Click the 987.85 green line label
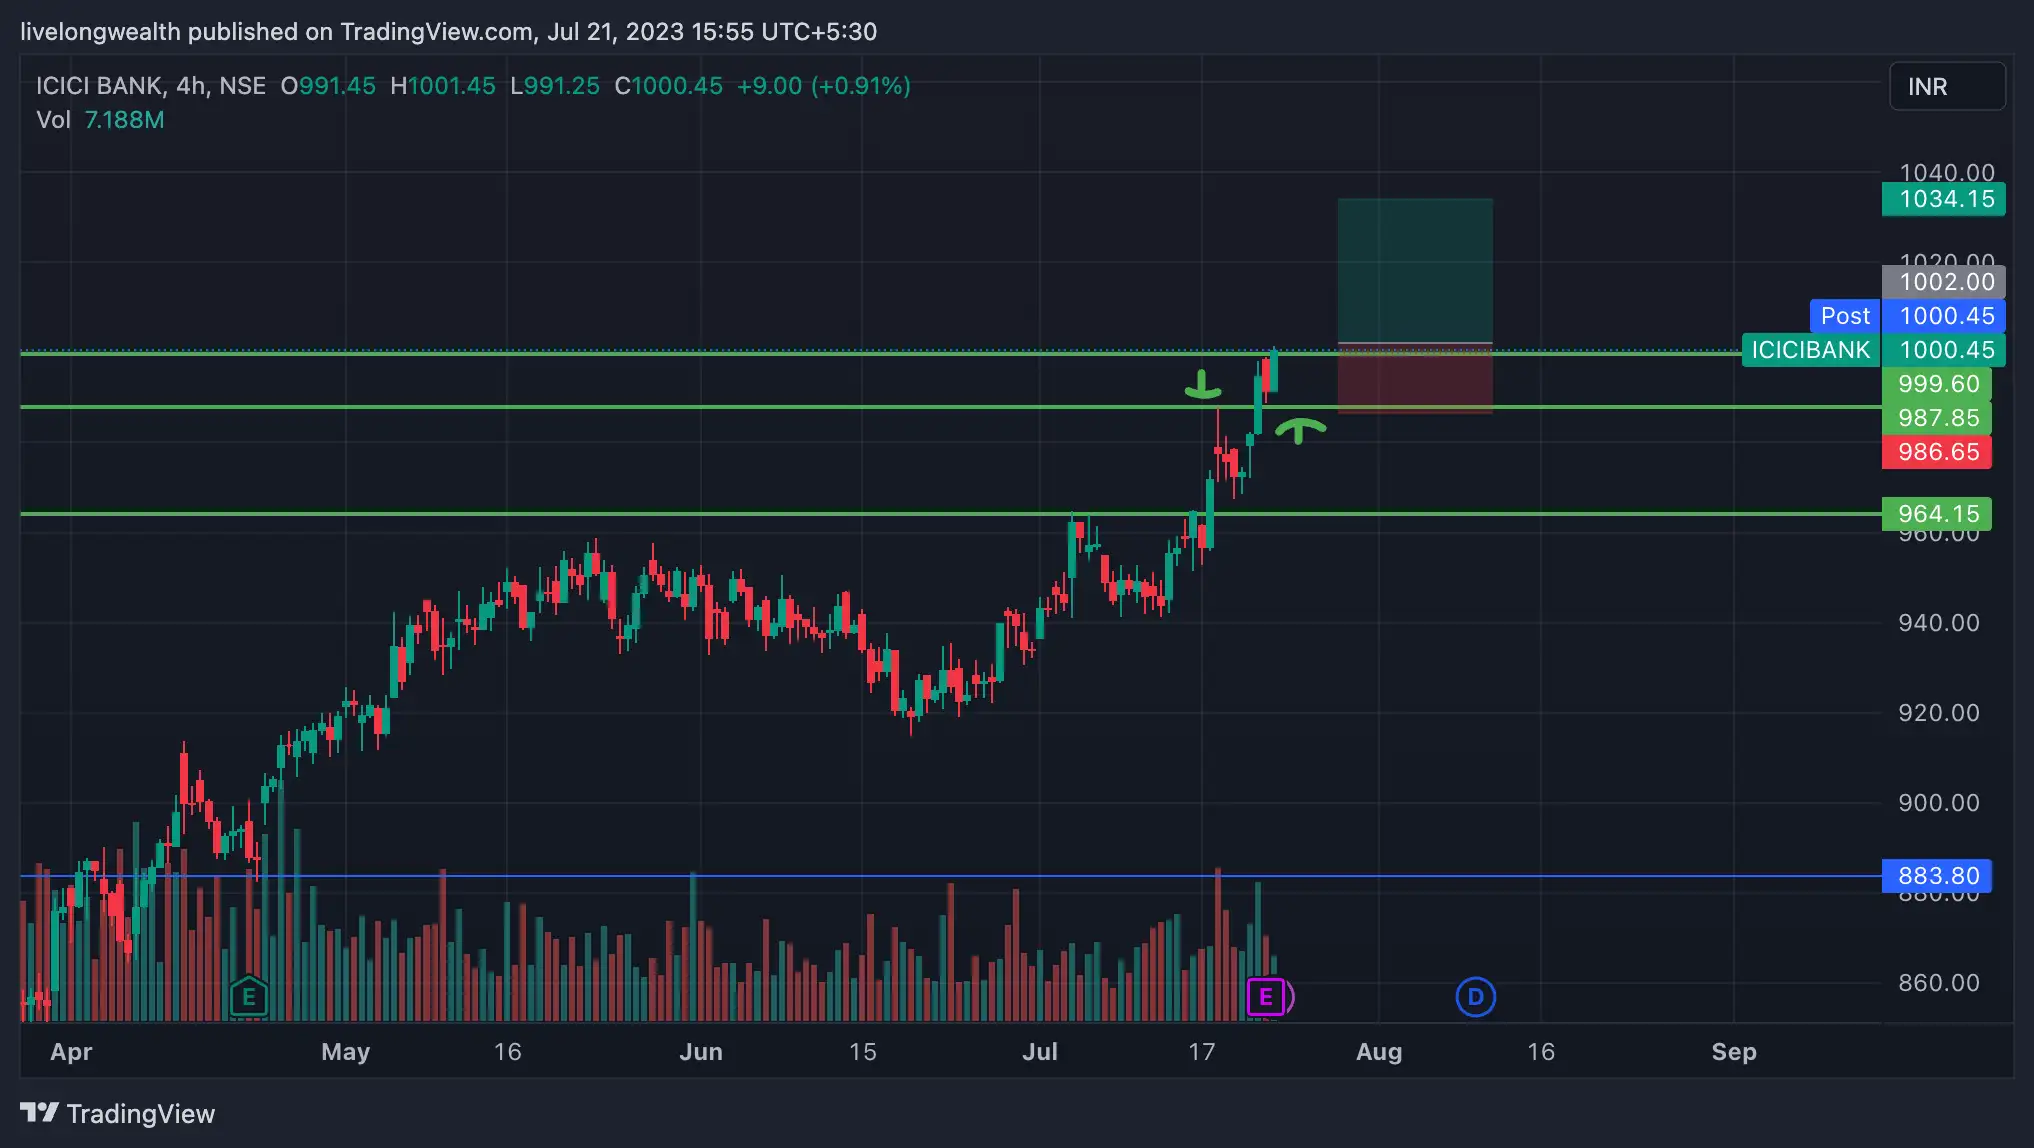Image resolution: width=2034 pixels, height=1148 pixels. coord(1936,418)
